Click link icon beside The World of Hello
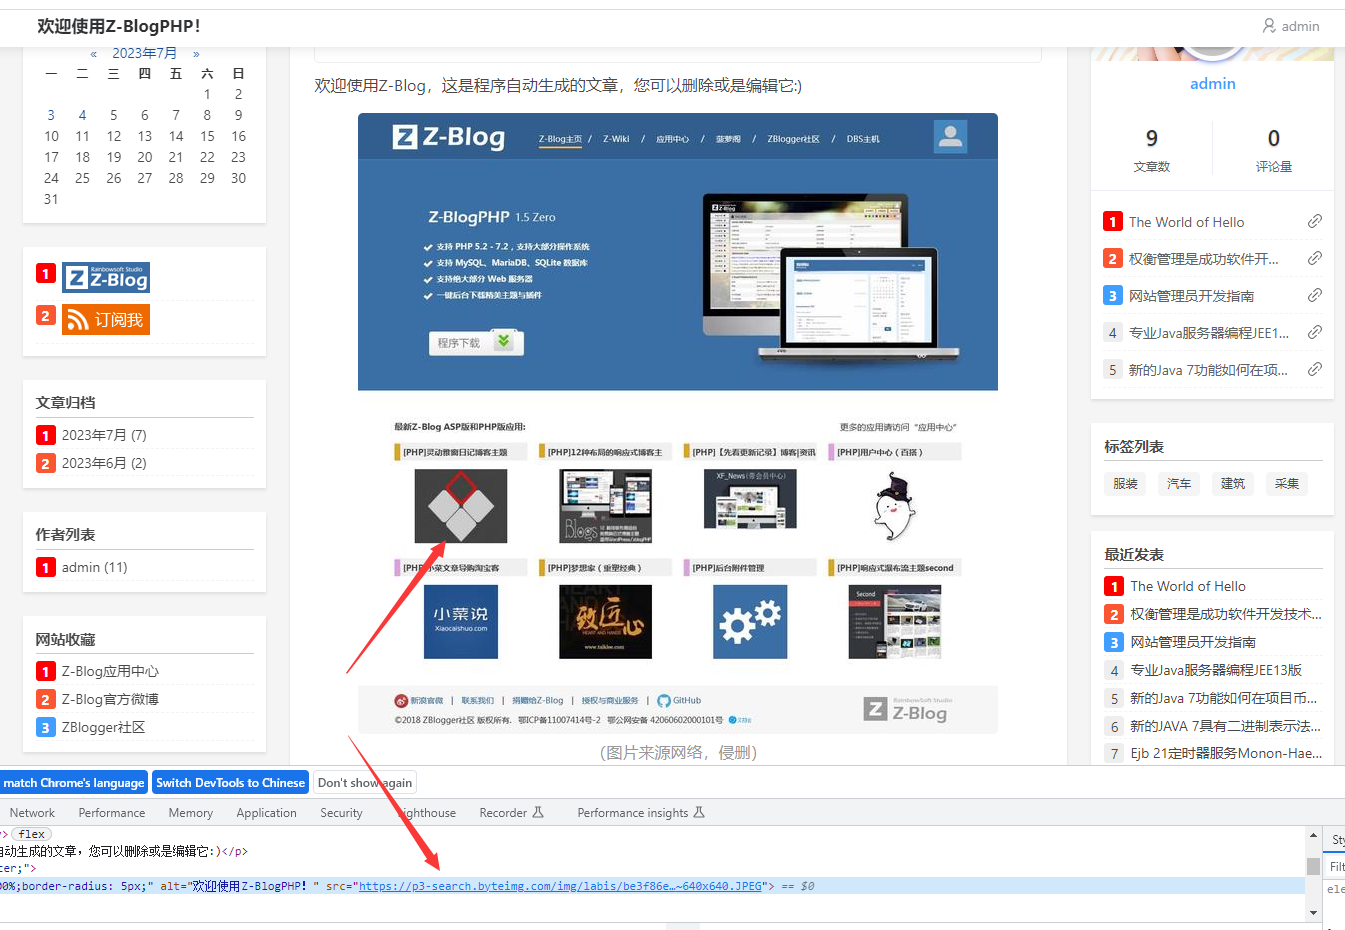This screenshot has width=1345, height=930. 1315,221
